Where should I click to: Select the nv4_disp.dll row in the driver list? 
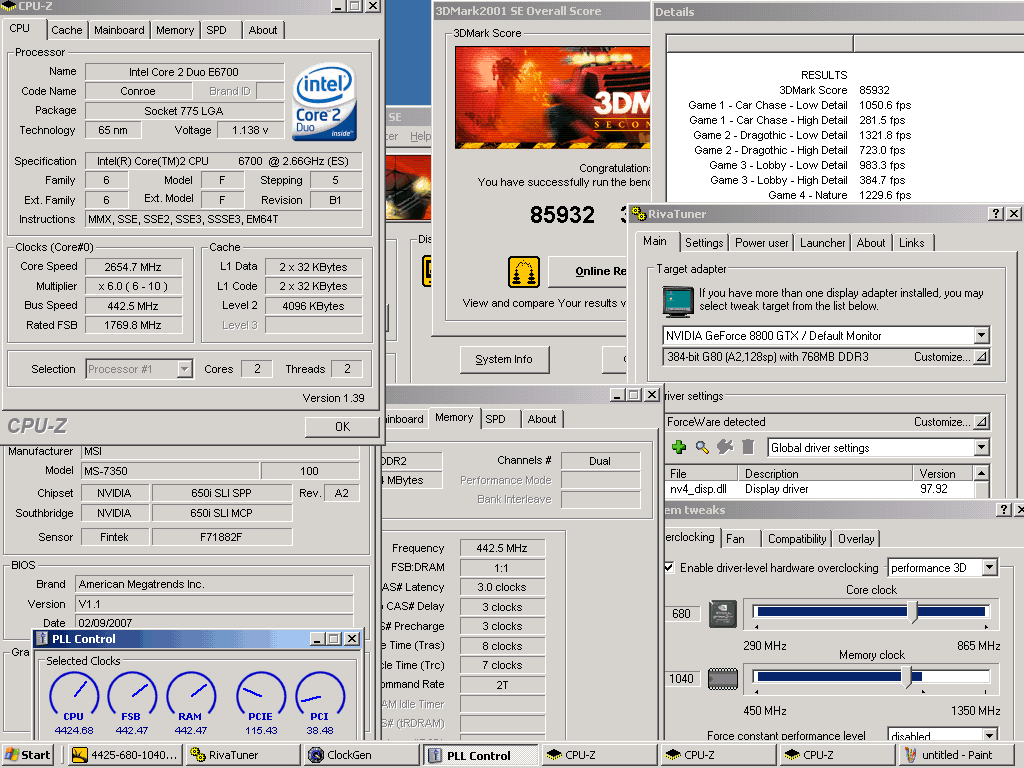pos(819,488)
